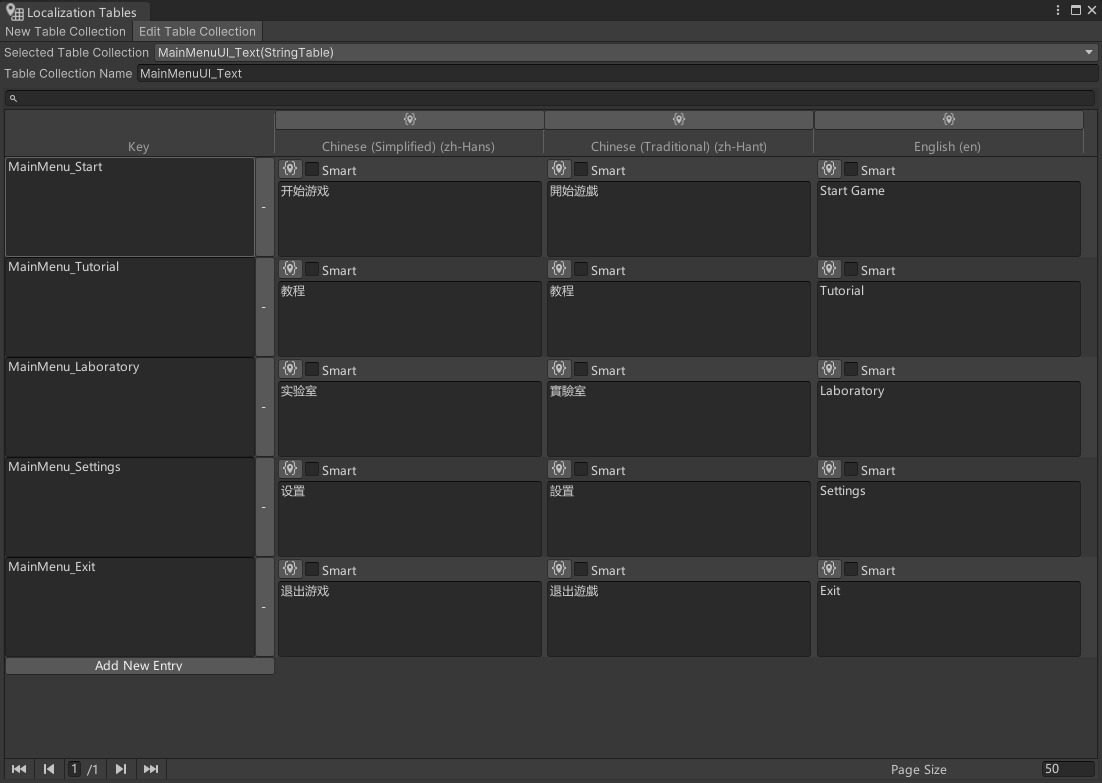Select the MainMenu_Laboratory key field
The width and height of the screenshot is (1102, 783).
tap(130, 407)
